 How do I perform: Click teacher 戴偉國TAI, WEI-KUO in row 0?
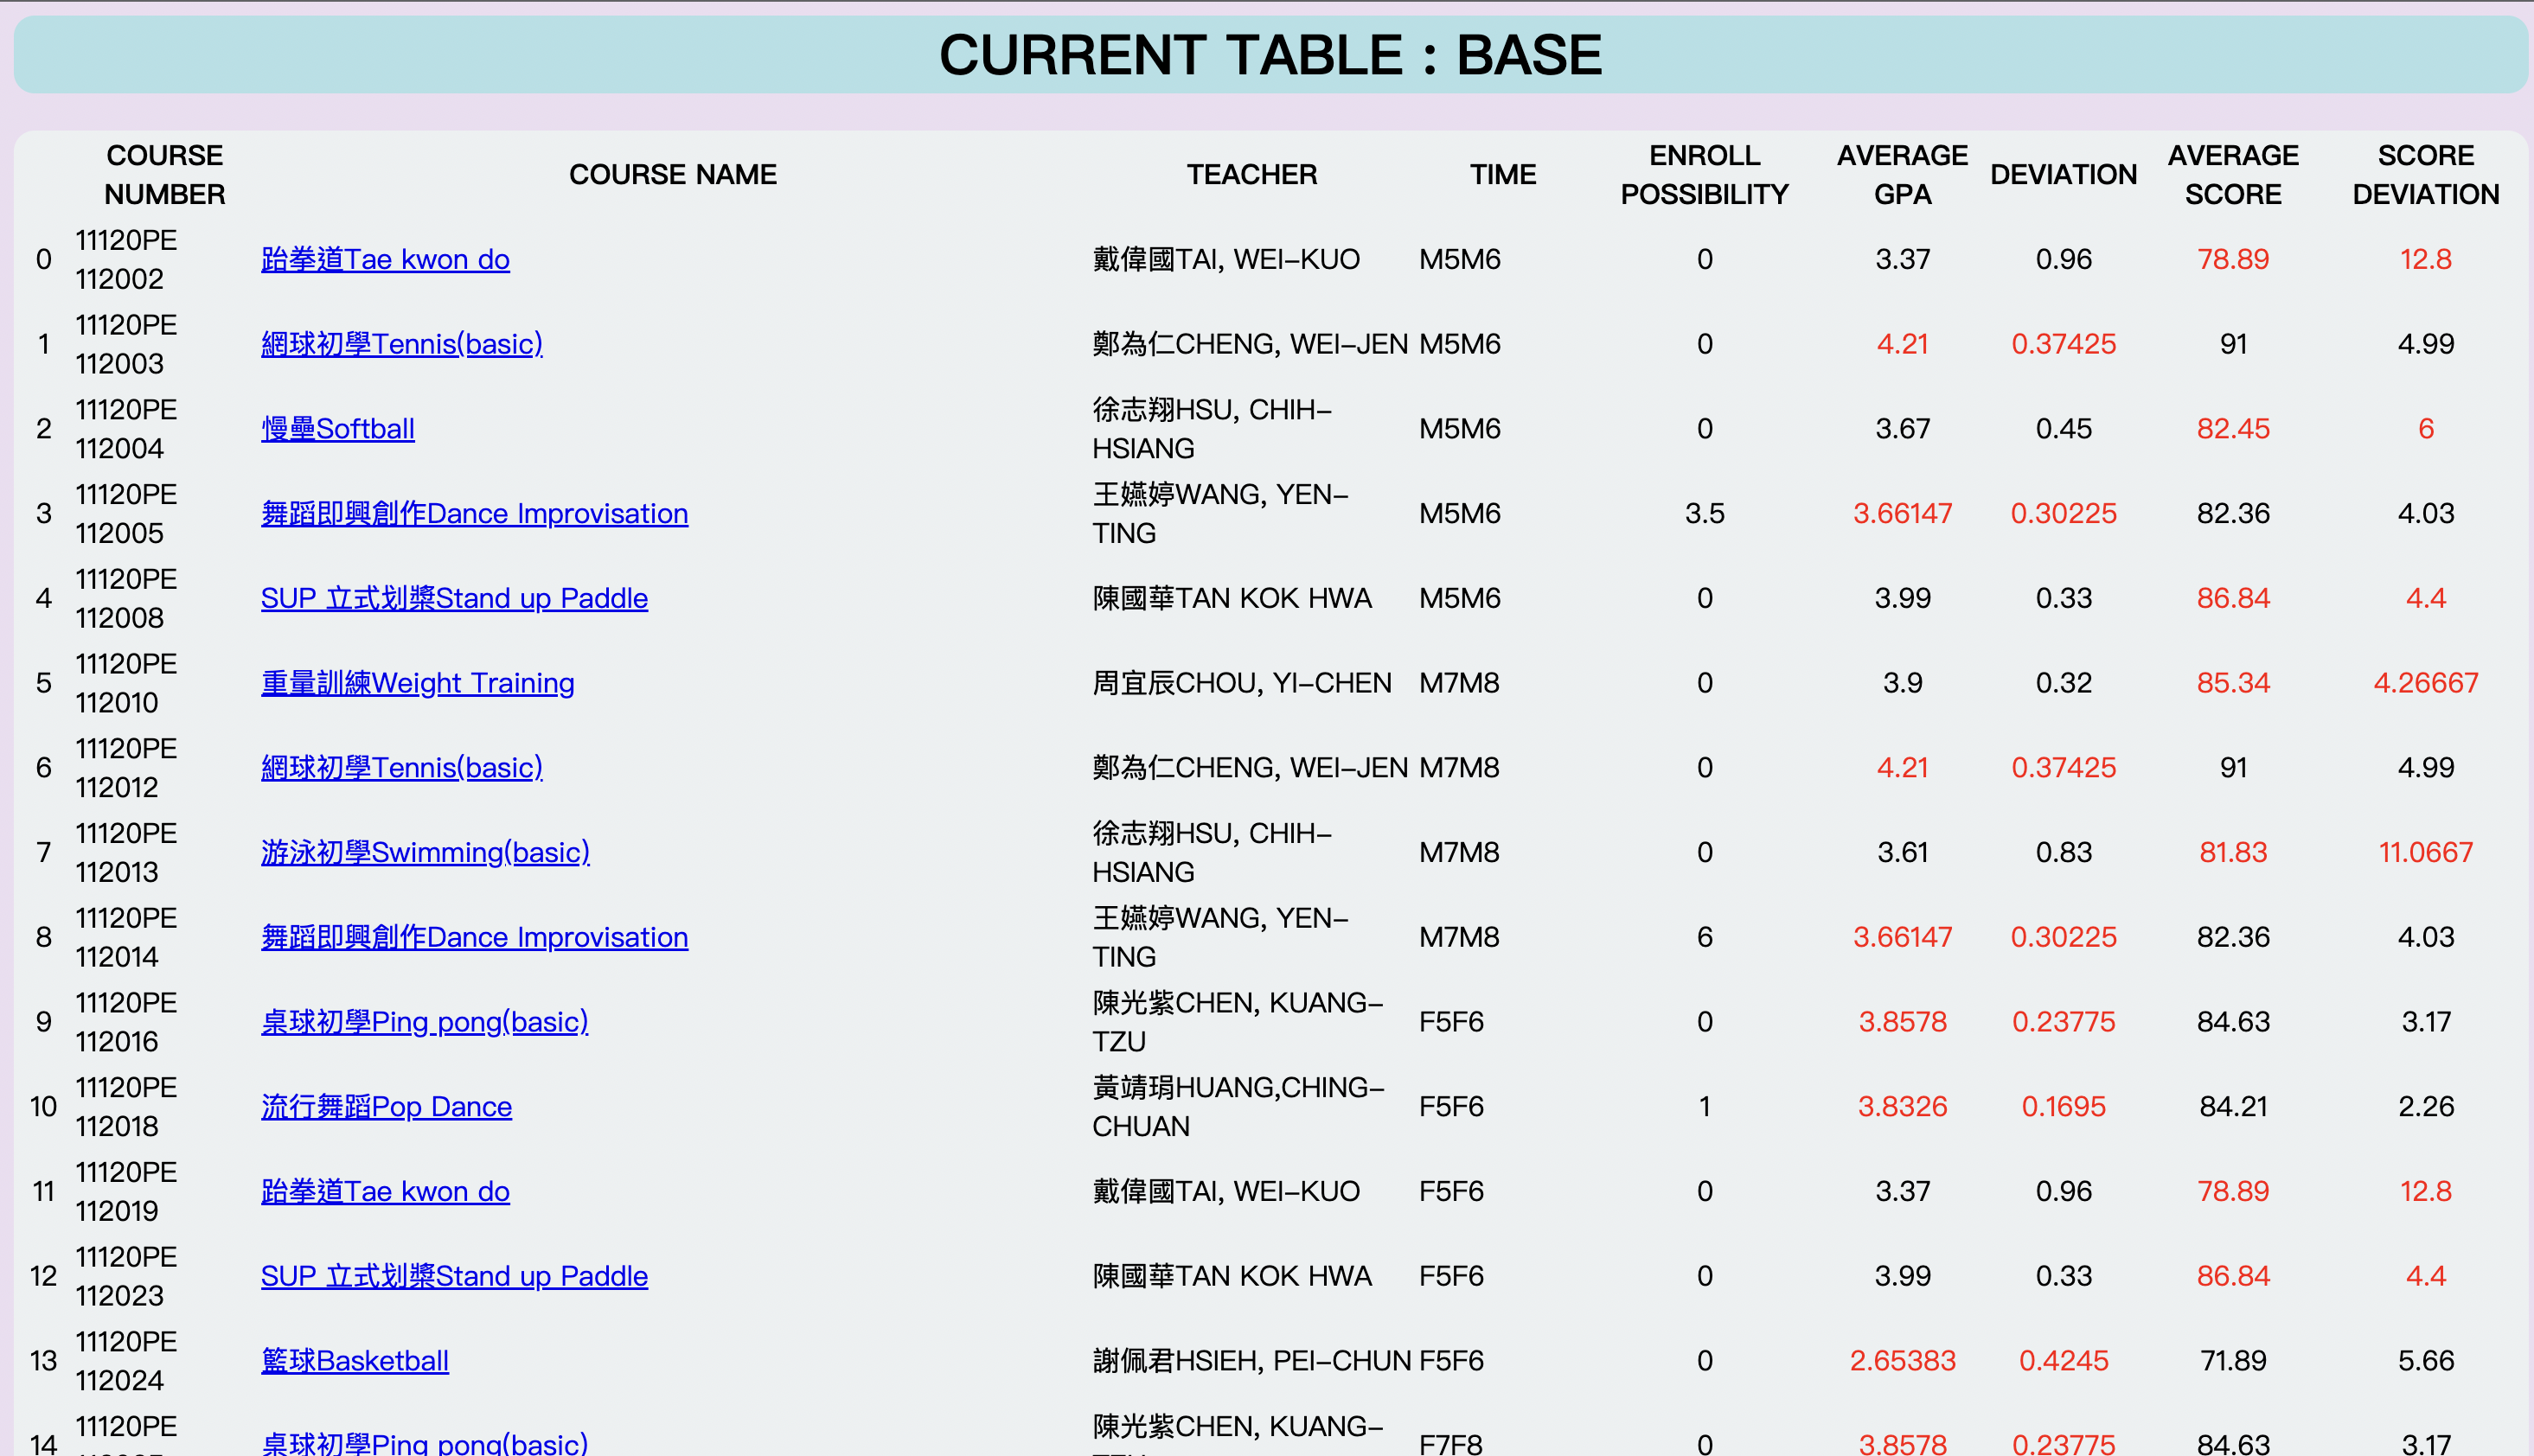point(1226,260)
